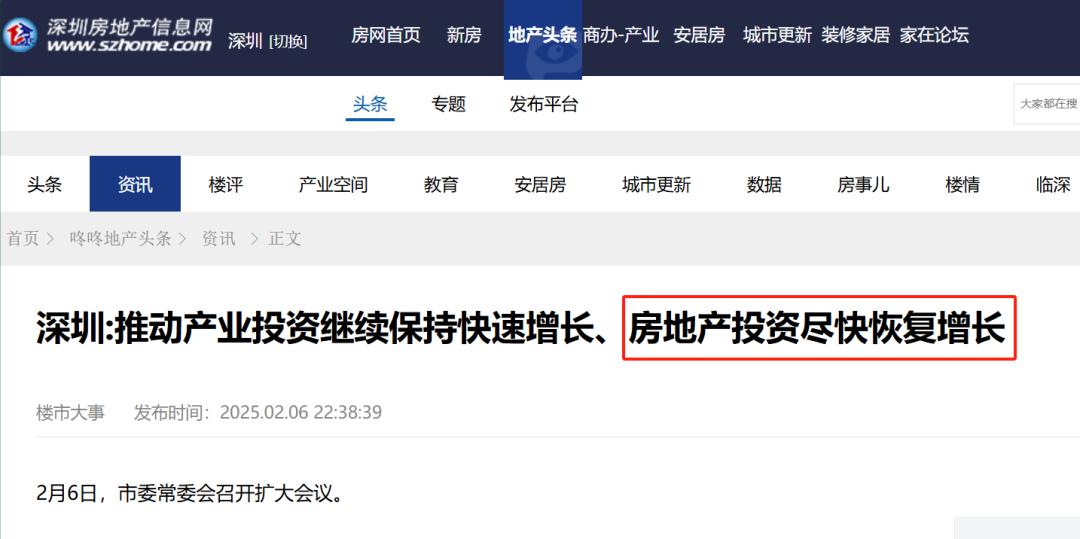The width and height of the screenshot is (1080, 539).
Task: Click 咚咚地产头条 breadcrumb link
Action: coord(120,239)
